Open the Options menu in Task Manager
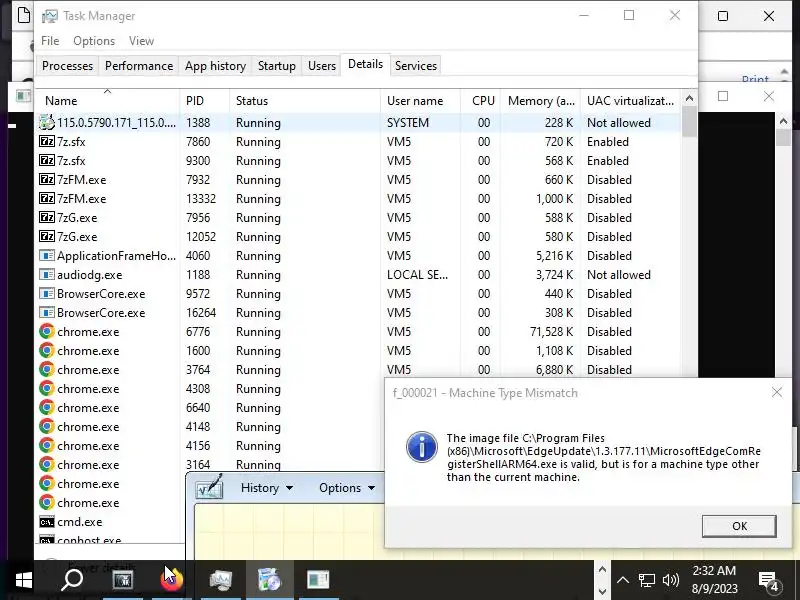800x600 pixels. (94, 41)
